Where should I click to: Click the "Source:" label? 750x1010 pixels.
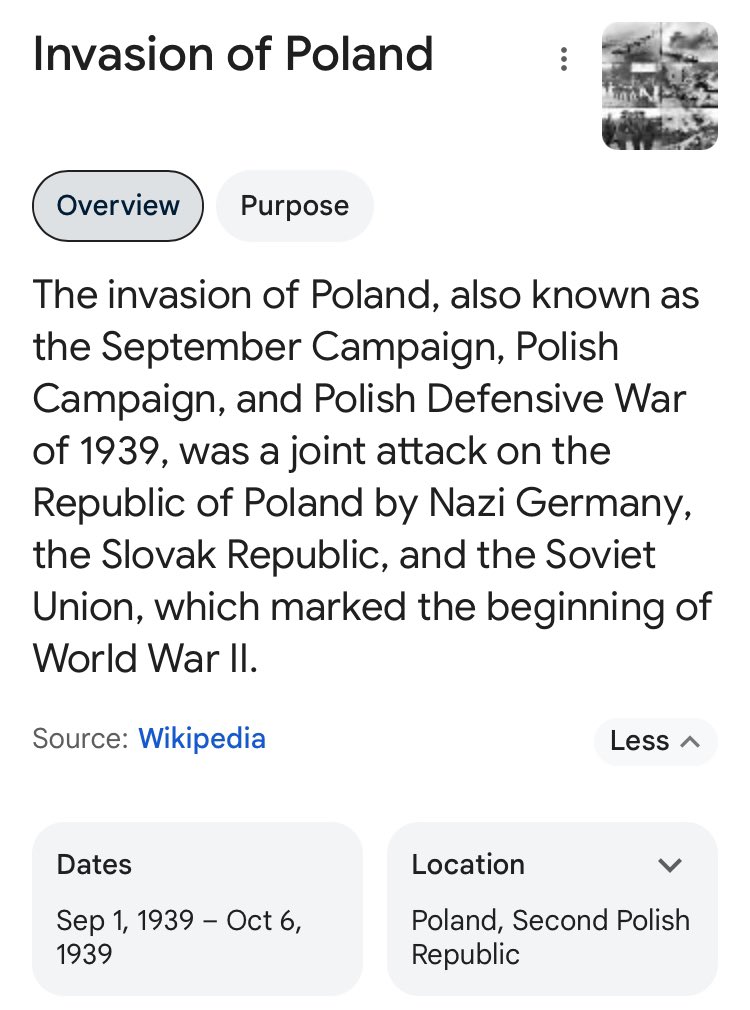[x=80, y=739]
